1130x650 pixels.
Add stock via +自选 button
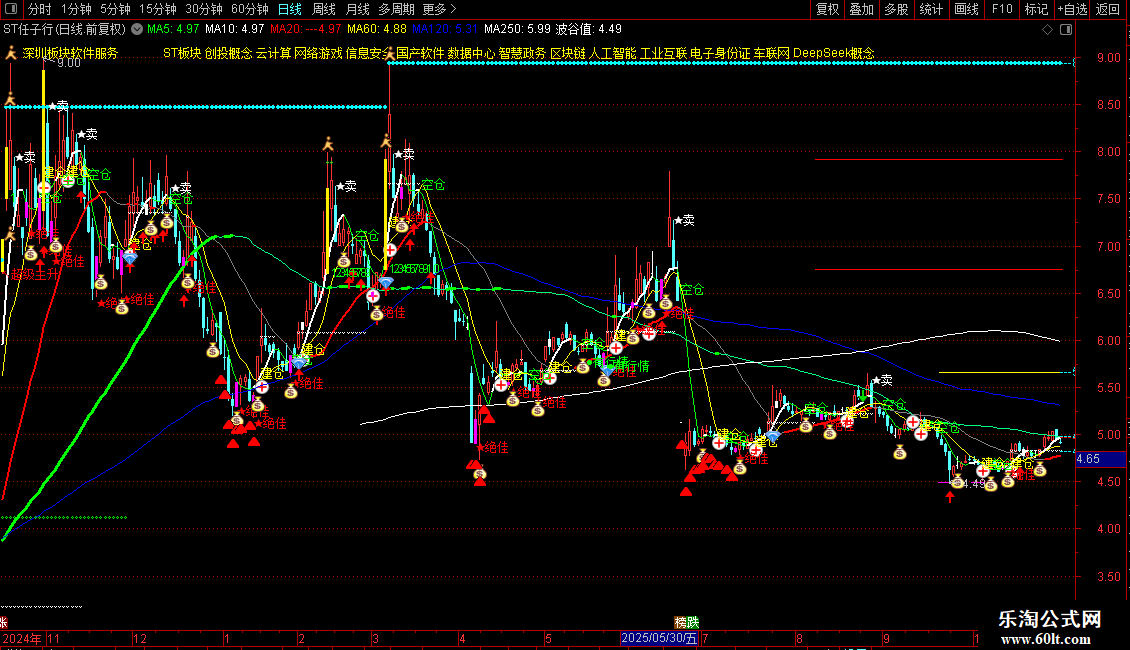click(x=1072, y=9)
